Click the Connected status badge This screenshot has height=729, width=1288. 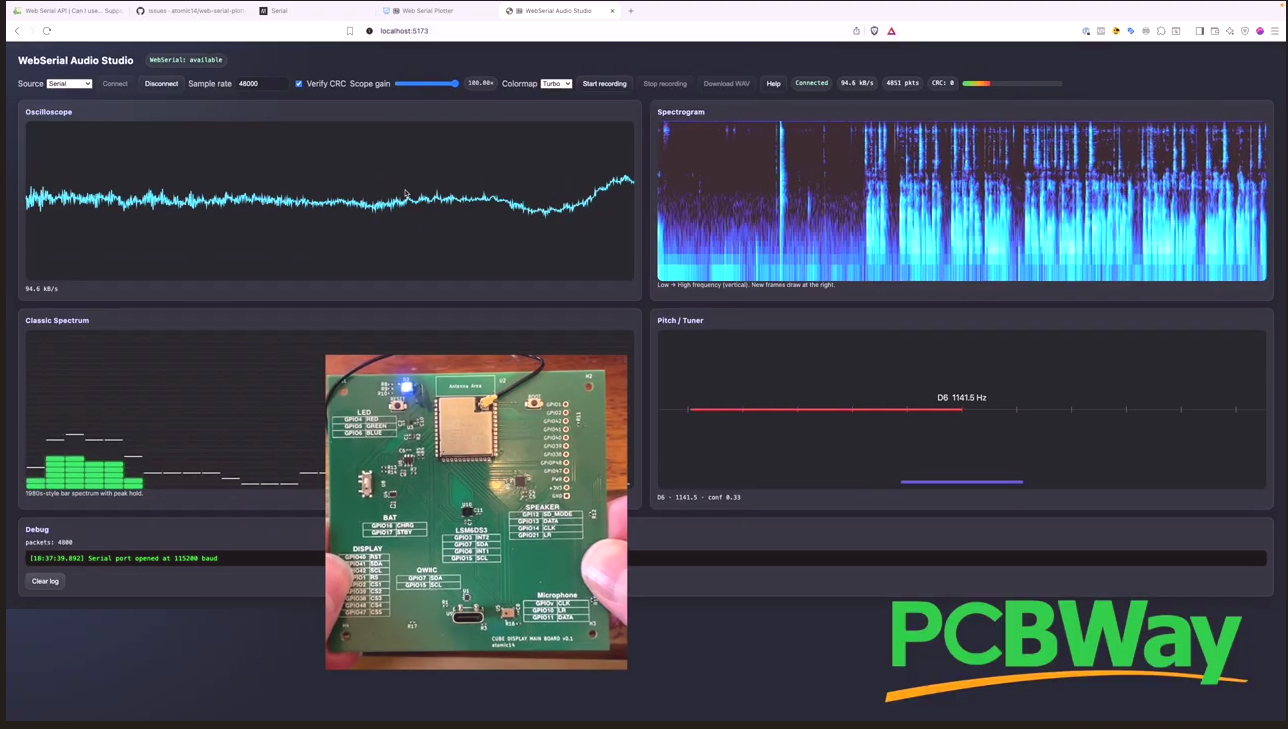point(811,83)
